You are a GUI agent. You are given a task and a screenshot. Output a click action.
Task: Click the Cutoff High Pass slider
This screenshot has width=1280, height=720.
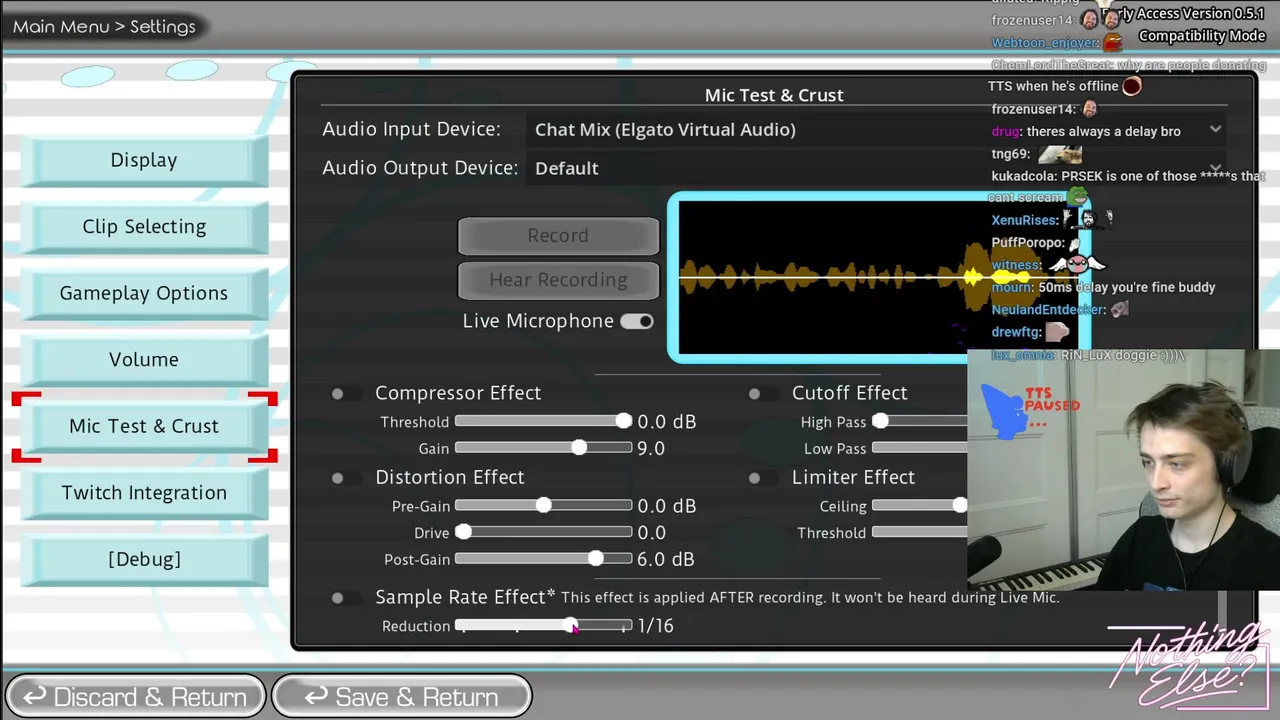coord(920,422)
